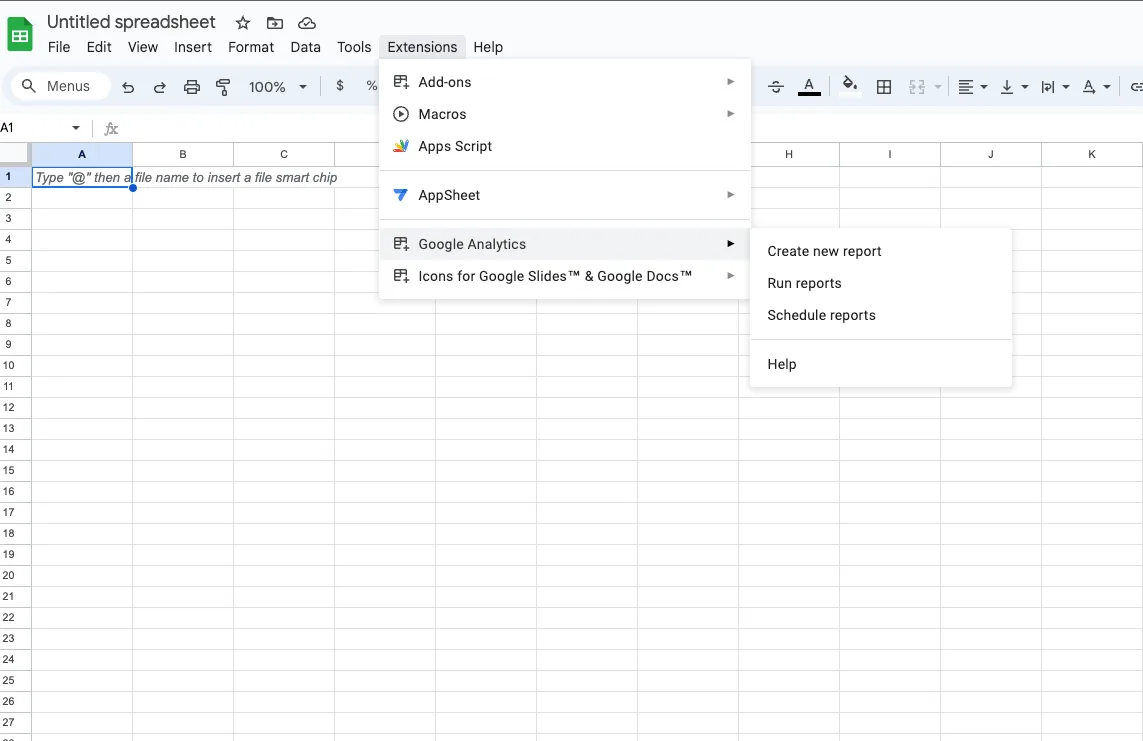
Task: Print the spreadsheet using printer icon
Action: pyautogui.click(x=192, y=87)
